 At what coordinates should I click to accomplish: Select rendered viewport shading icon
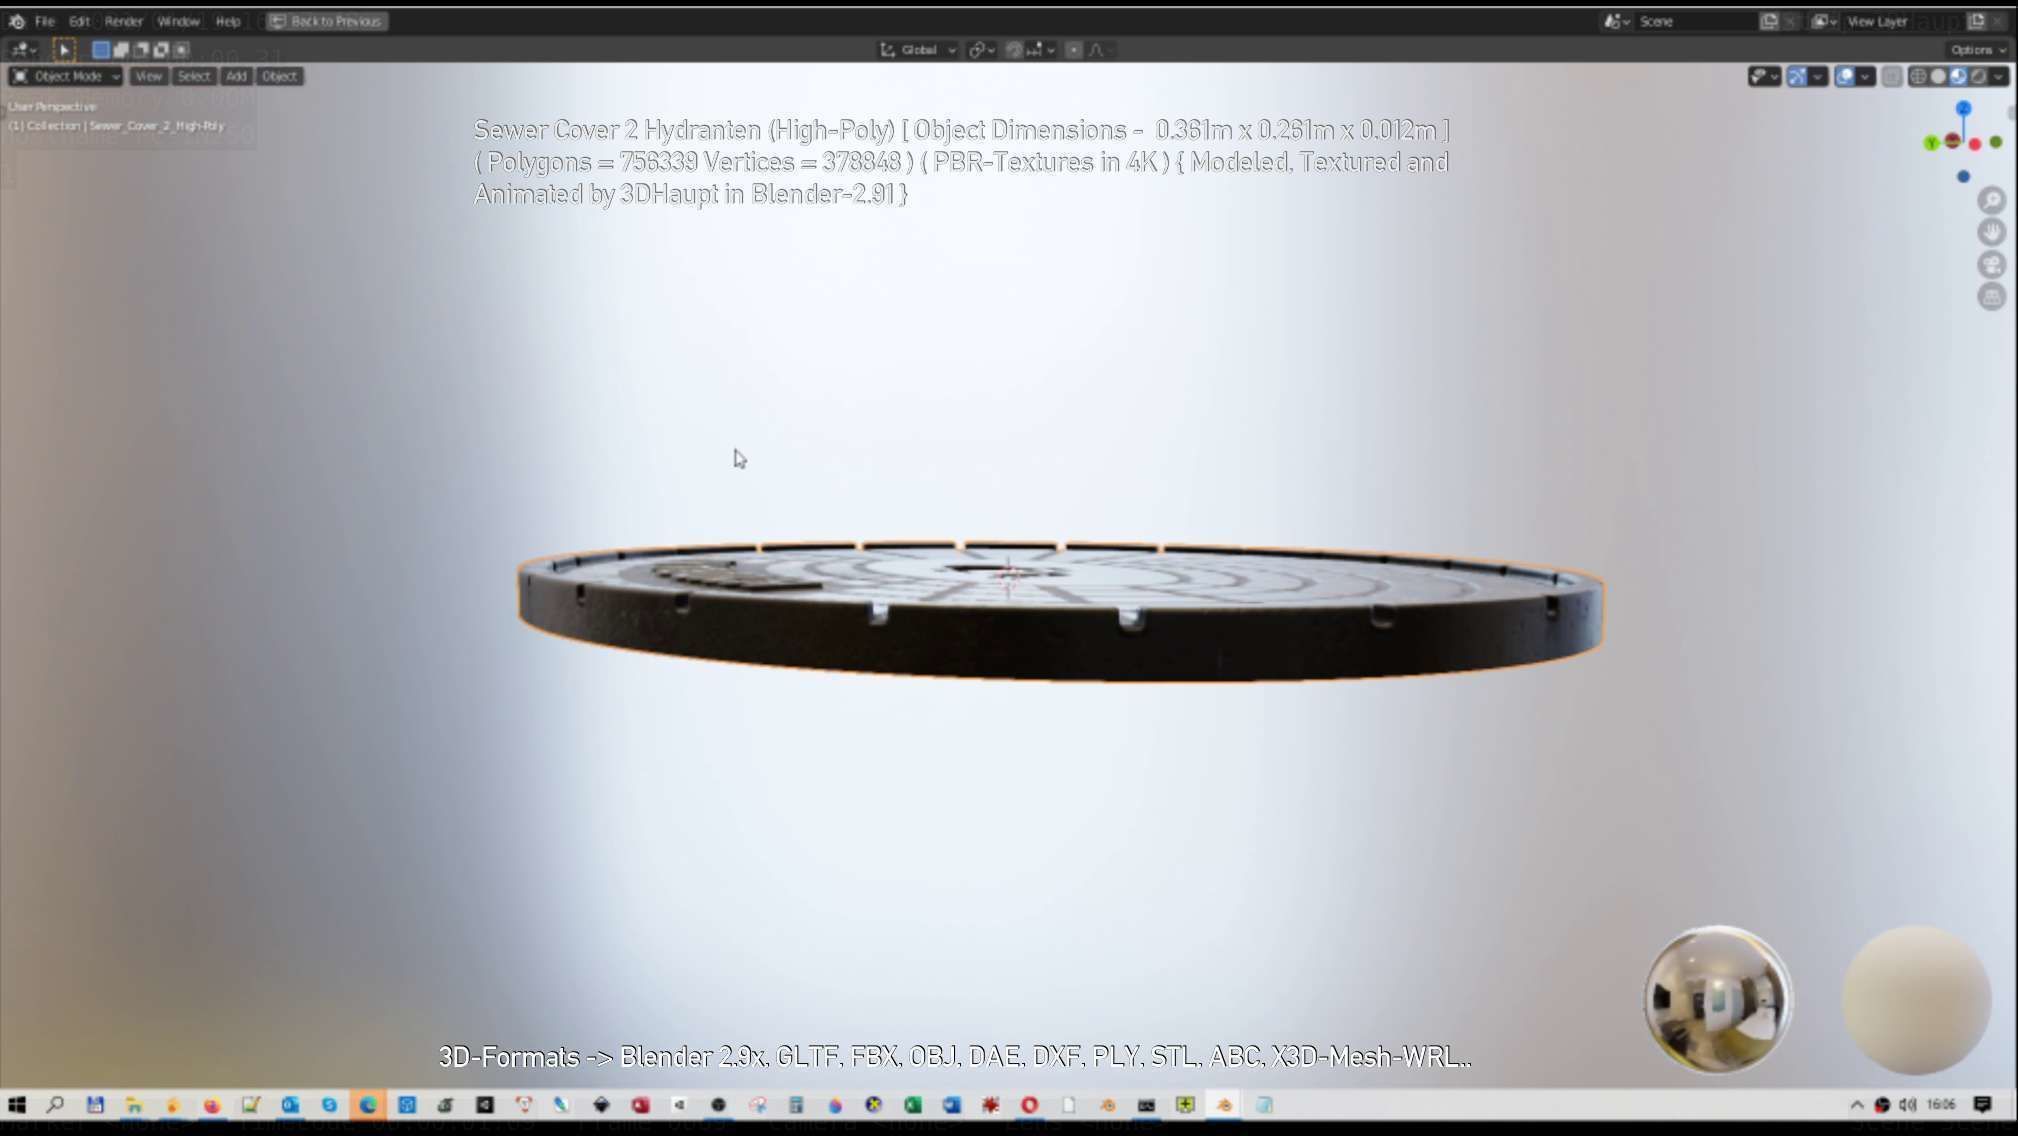coord(1978,77)
